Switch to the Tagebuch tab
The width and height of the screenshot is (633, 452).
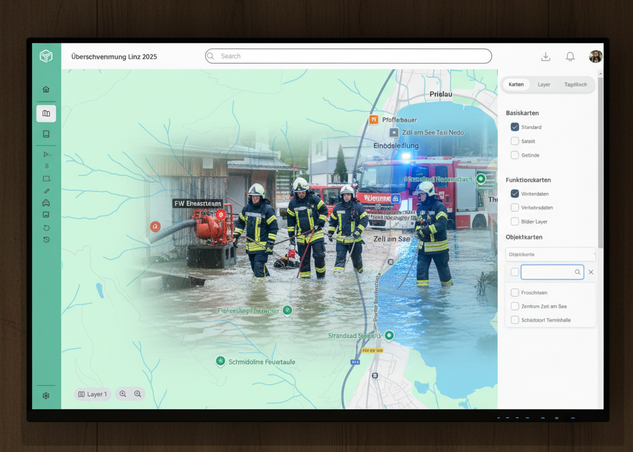pos(575,85)
